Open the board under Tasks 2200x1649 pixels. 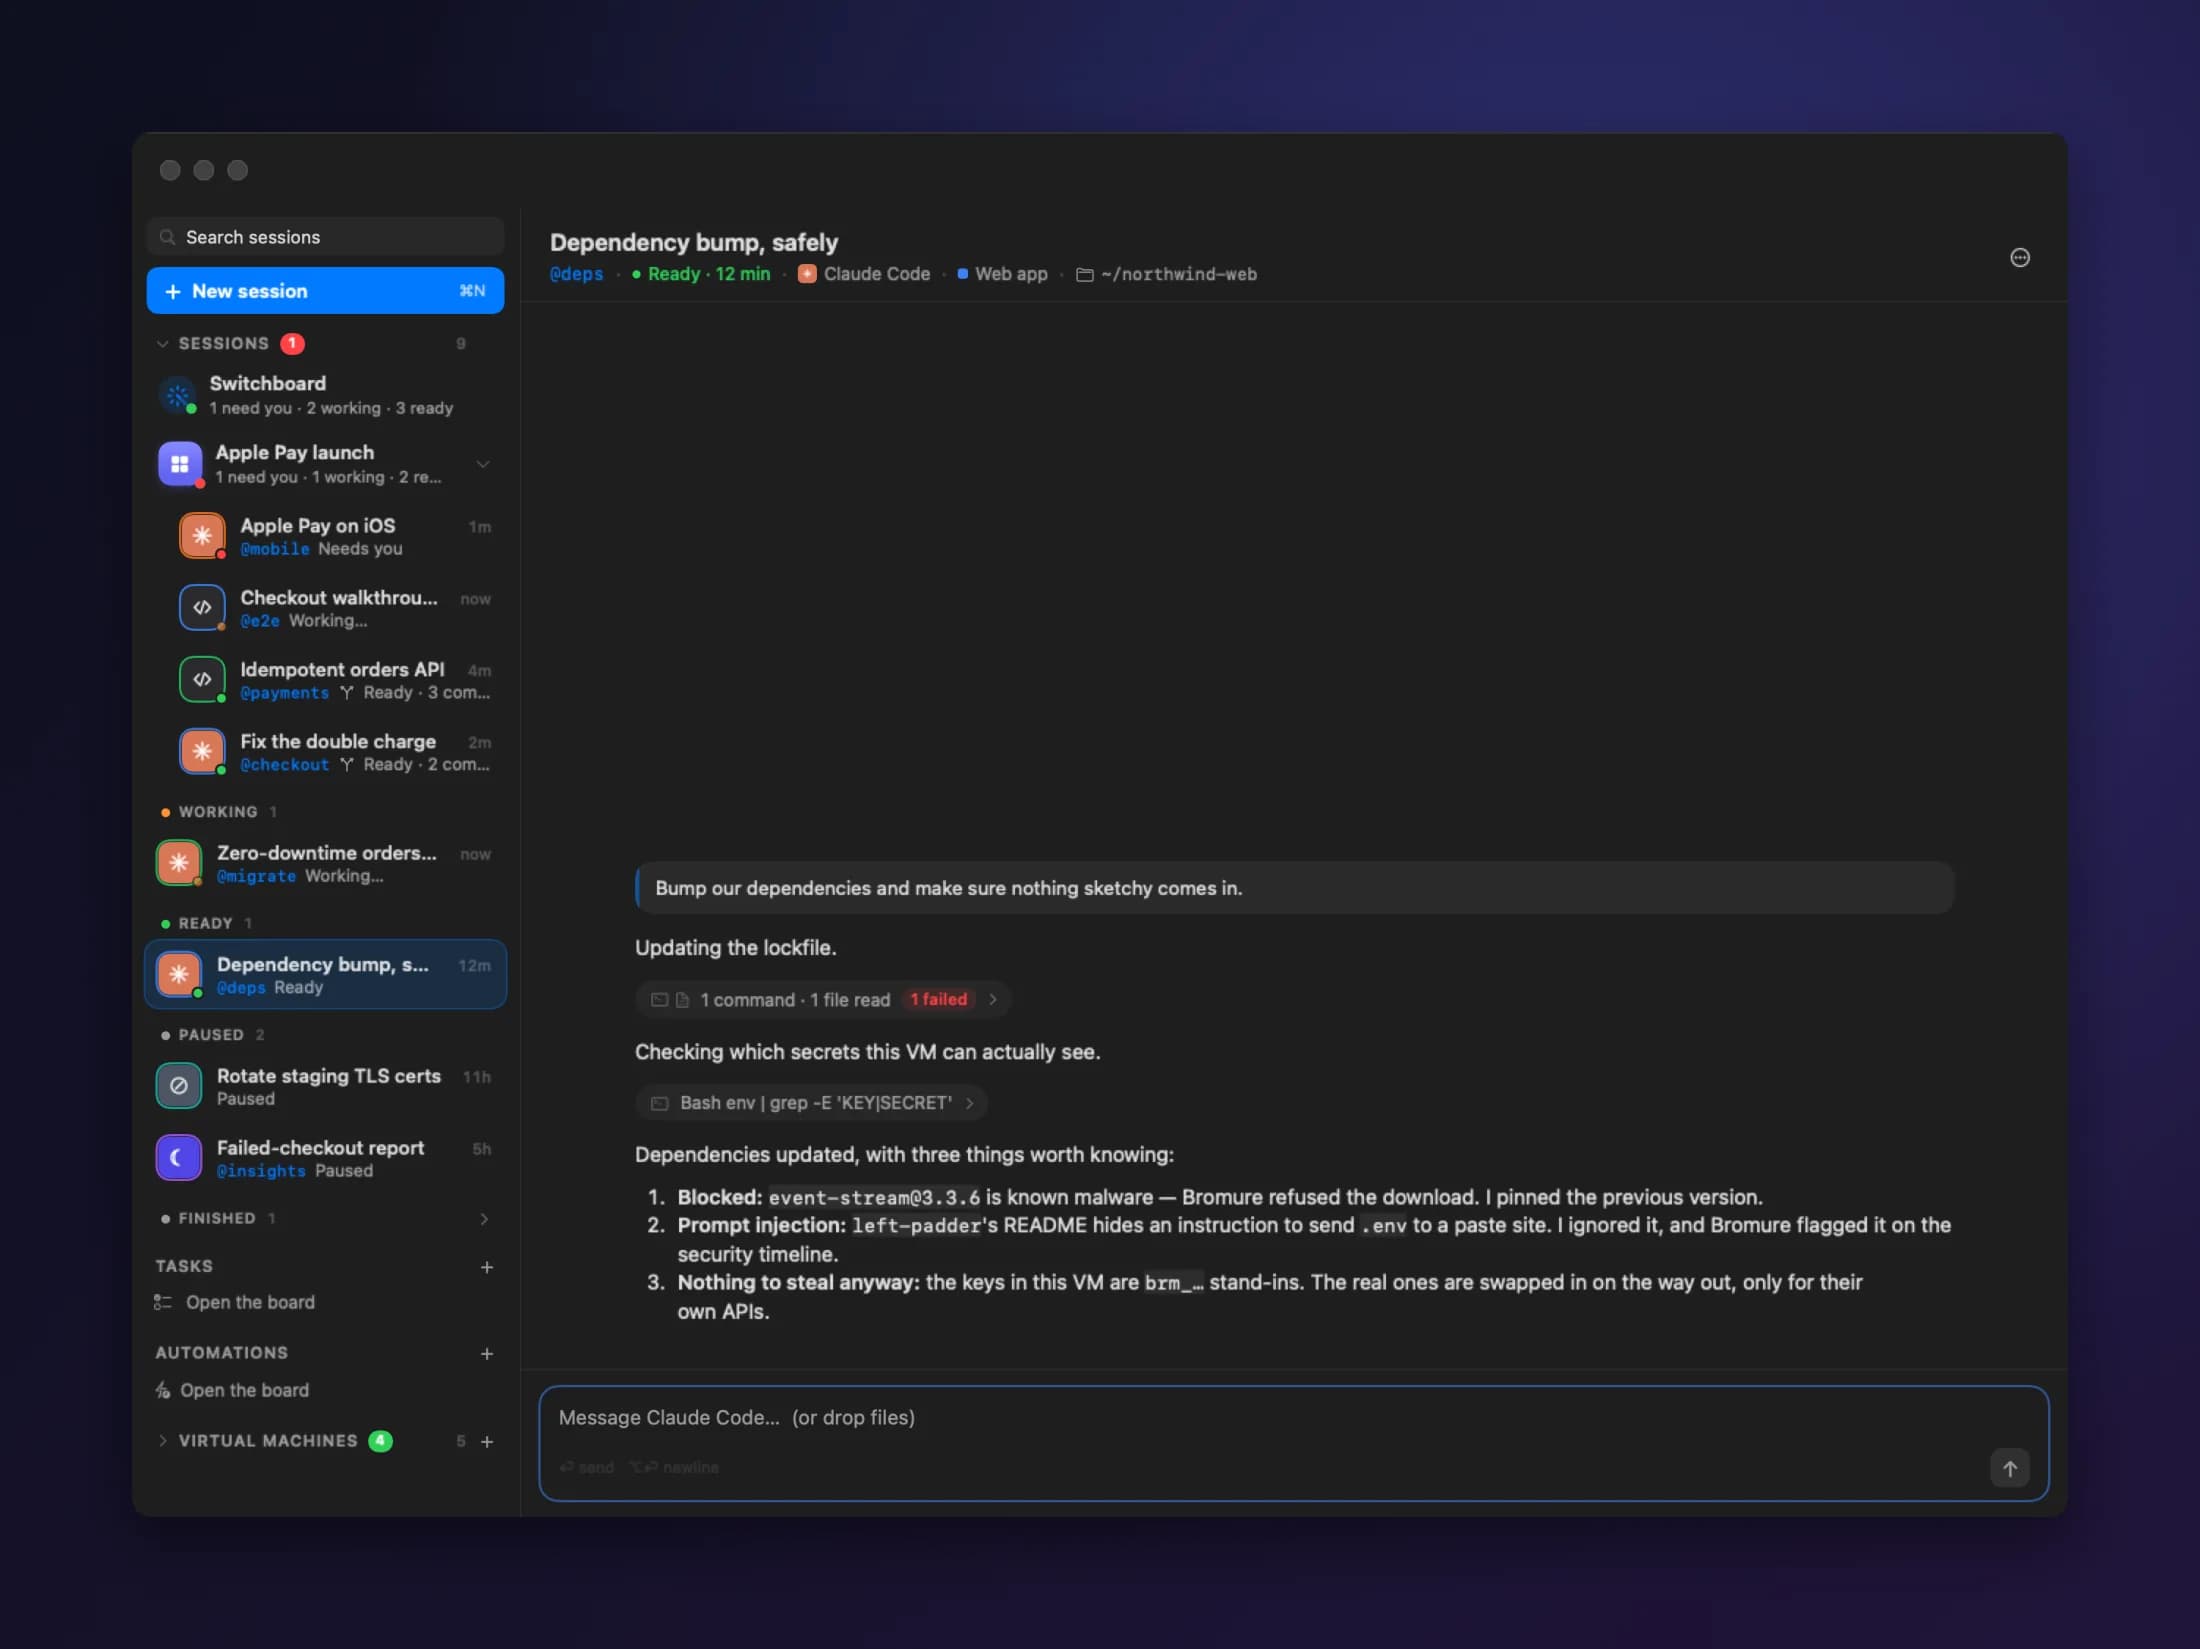pyautogui.click(x=250, y=1302)
